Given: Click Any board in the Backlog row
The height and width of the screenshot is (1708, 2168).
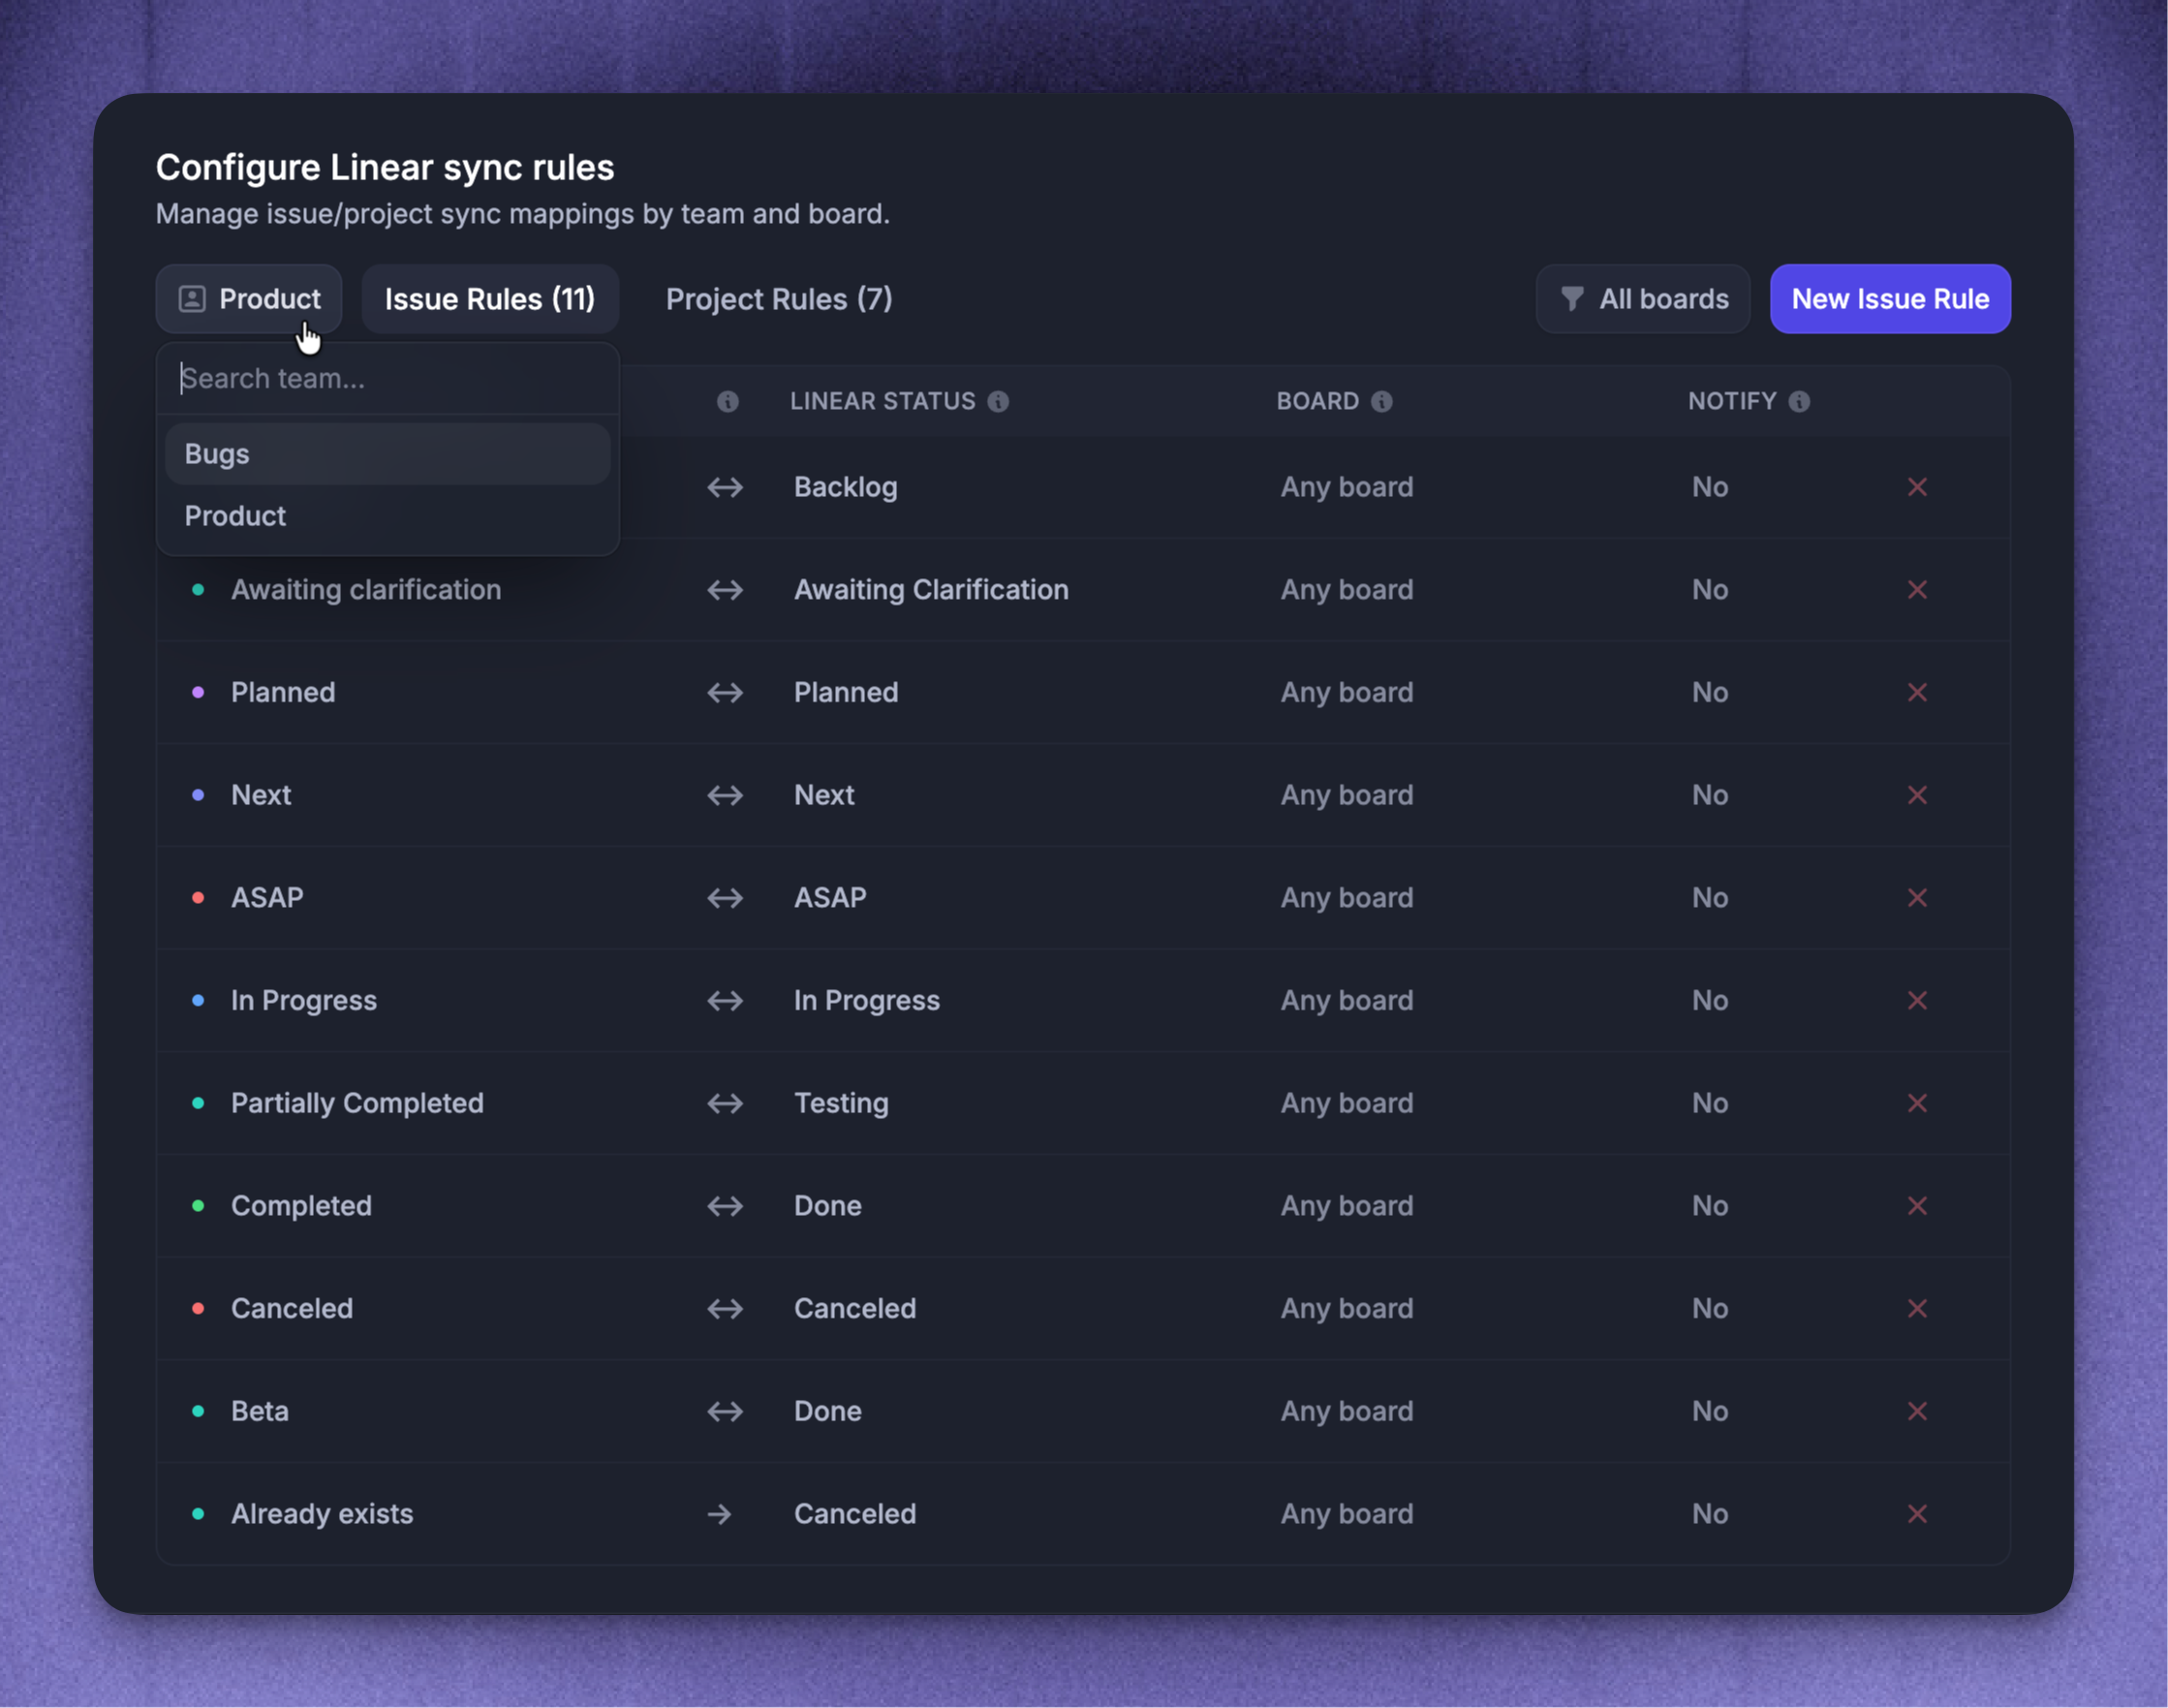Looking at the screenshot, I should coord(1347,487).
